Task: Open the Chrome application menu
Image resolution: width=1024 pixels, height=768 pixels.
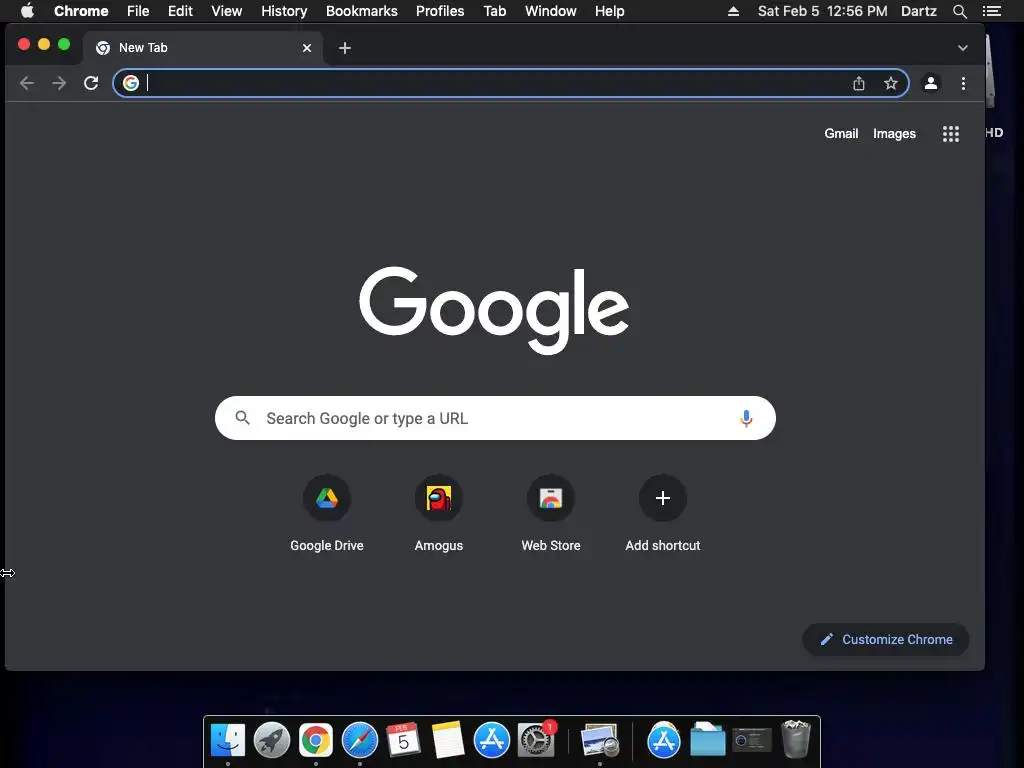Action: 81,11
